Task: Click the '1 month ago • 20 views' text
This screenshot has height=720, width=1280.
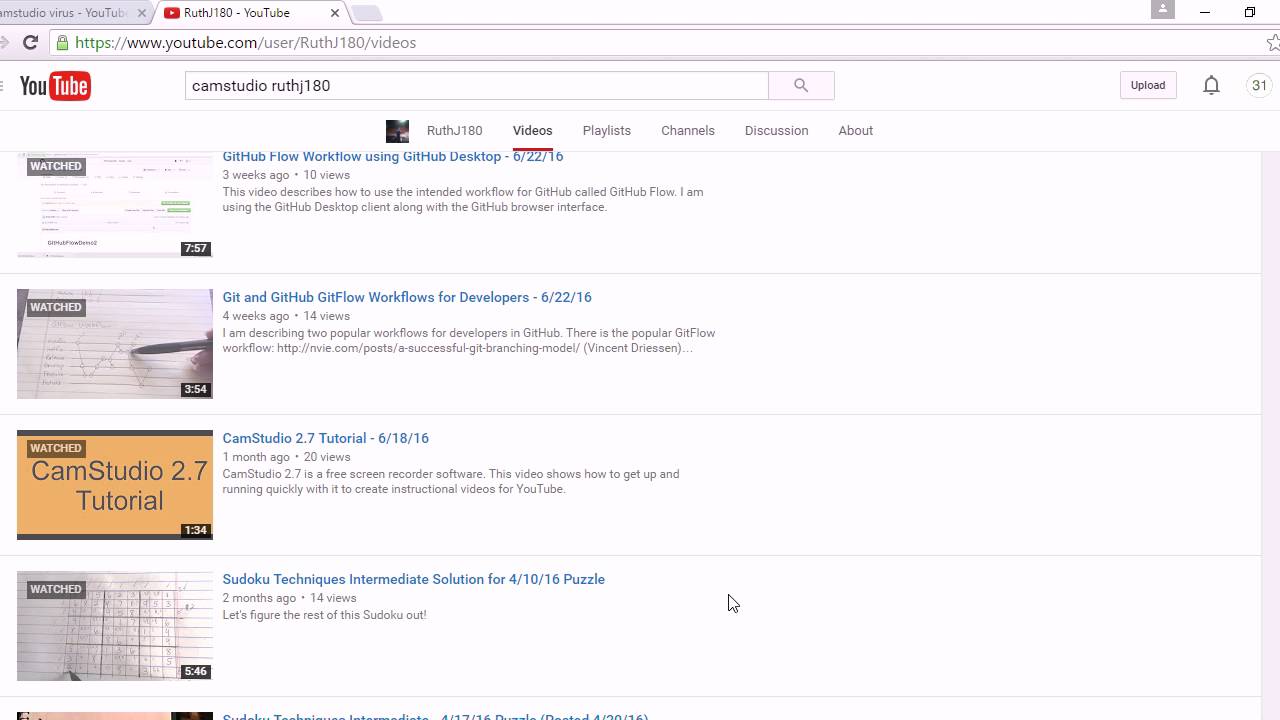Action: point(286,457)
